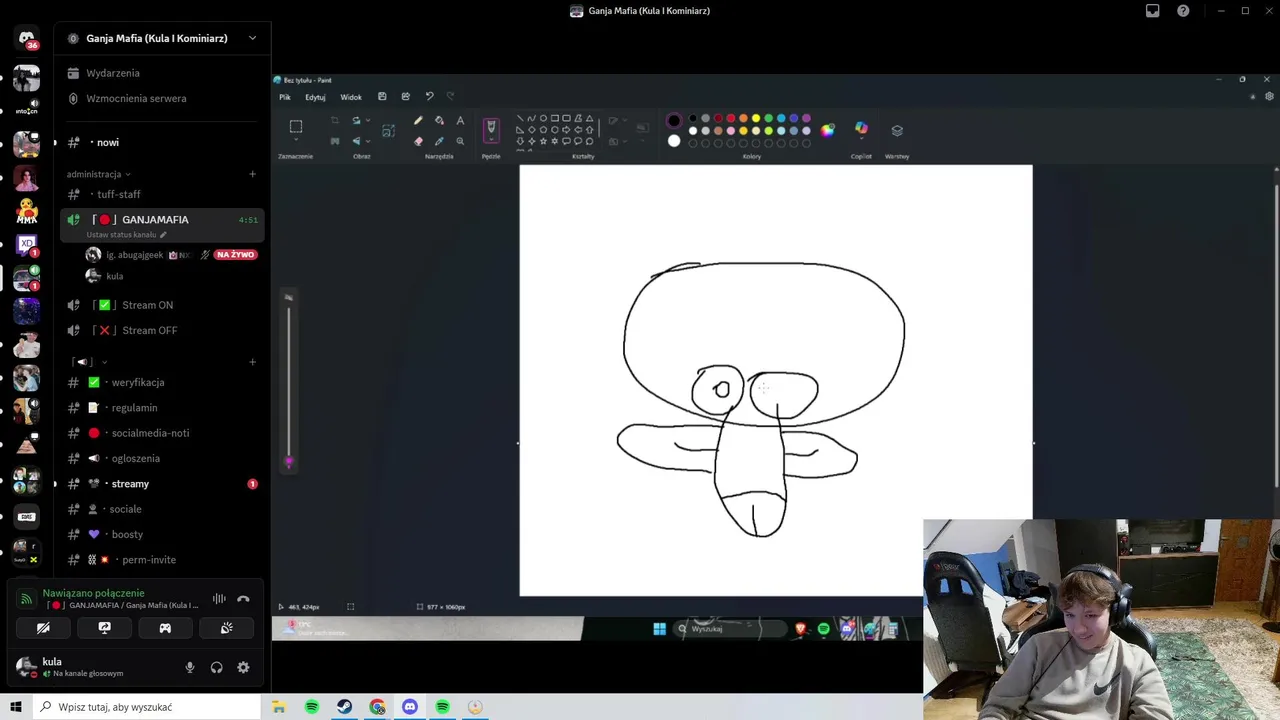The image size is (1280, 720).
Task: Select the Fill bucket tool in Paint
Action: coord(439,121)
